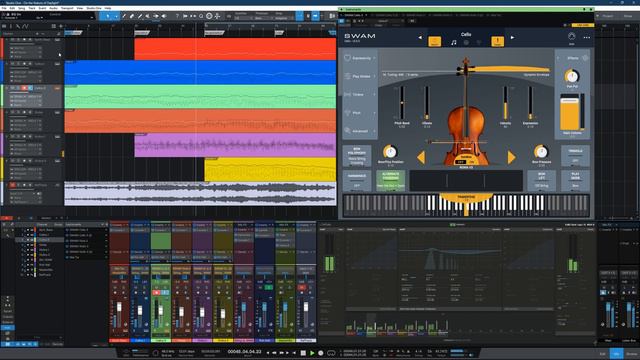Toggle record arm on green track header
The width and height of the screenshot is (640, 360).
[x=24, y=88]
